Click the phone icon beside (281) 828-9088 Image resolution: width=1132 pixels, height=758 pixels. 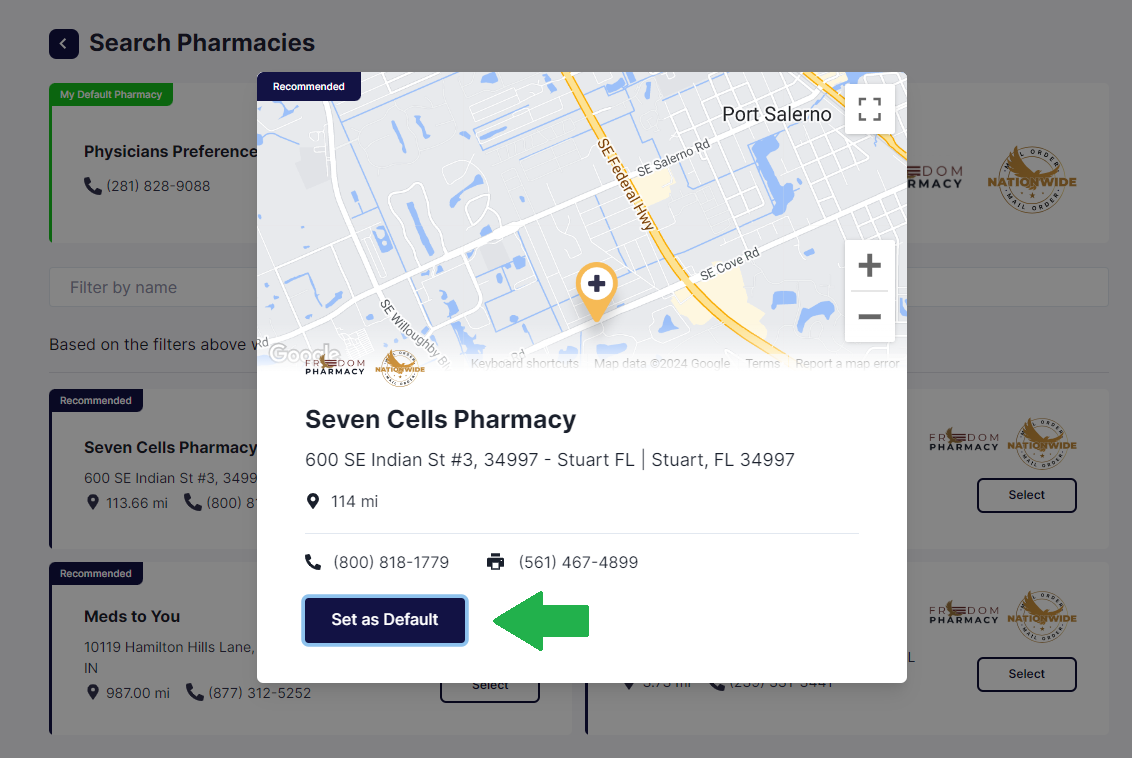(x=92, y=186)
